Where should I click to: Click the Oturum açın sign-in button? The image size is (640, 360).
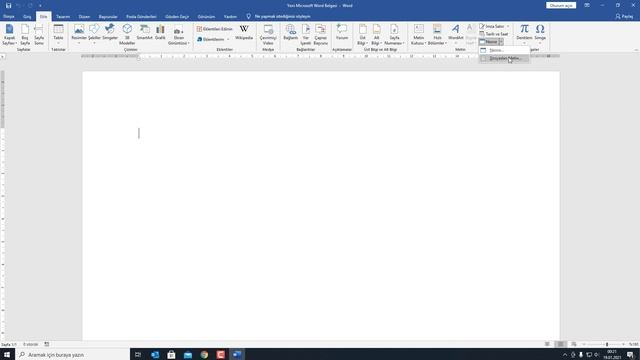(x=561, y=5)
